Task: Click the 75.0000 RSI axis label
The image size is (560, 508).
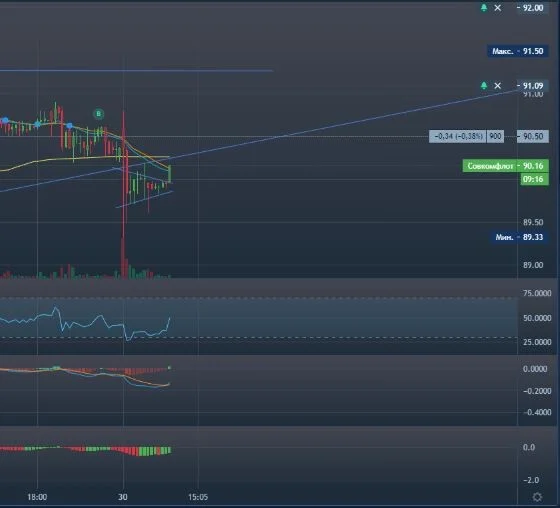Action: click(x=537, y=293)
